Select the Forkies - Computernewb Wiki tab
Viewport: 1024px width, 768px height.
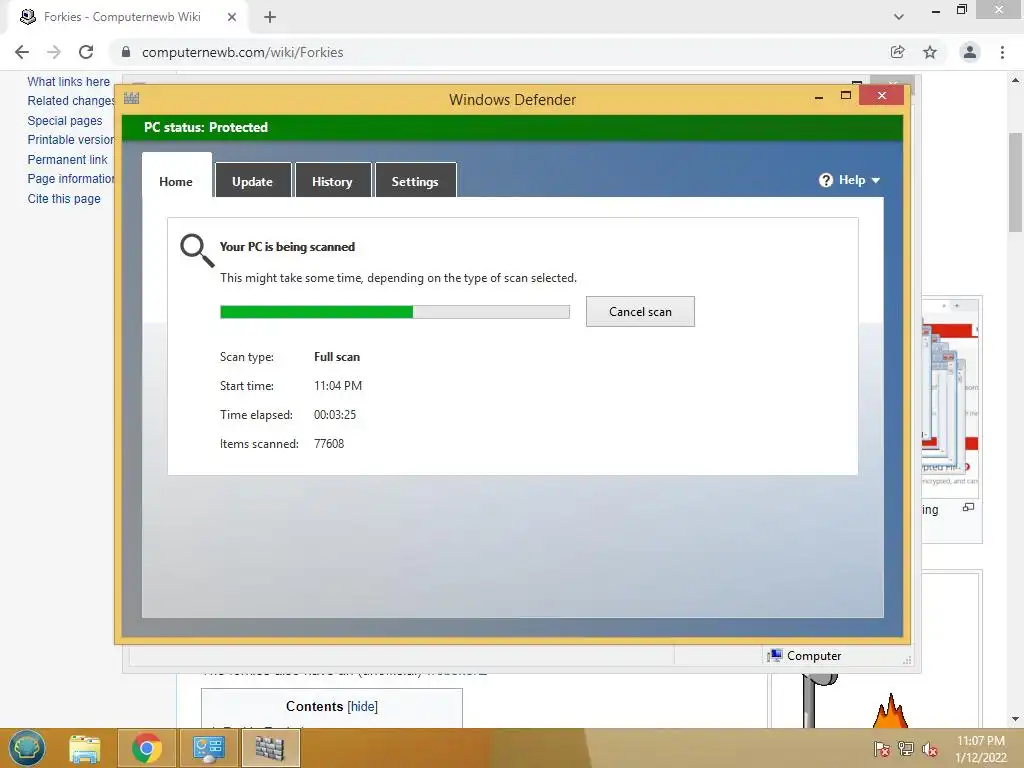(128, 17)
